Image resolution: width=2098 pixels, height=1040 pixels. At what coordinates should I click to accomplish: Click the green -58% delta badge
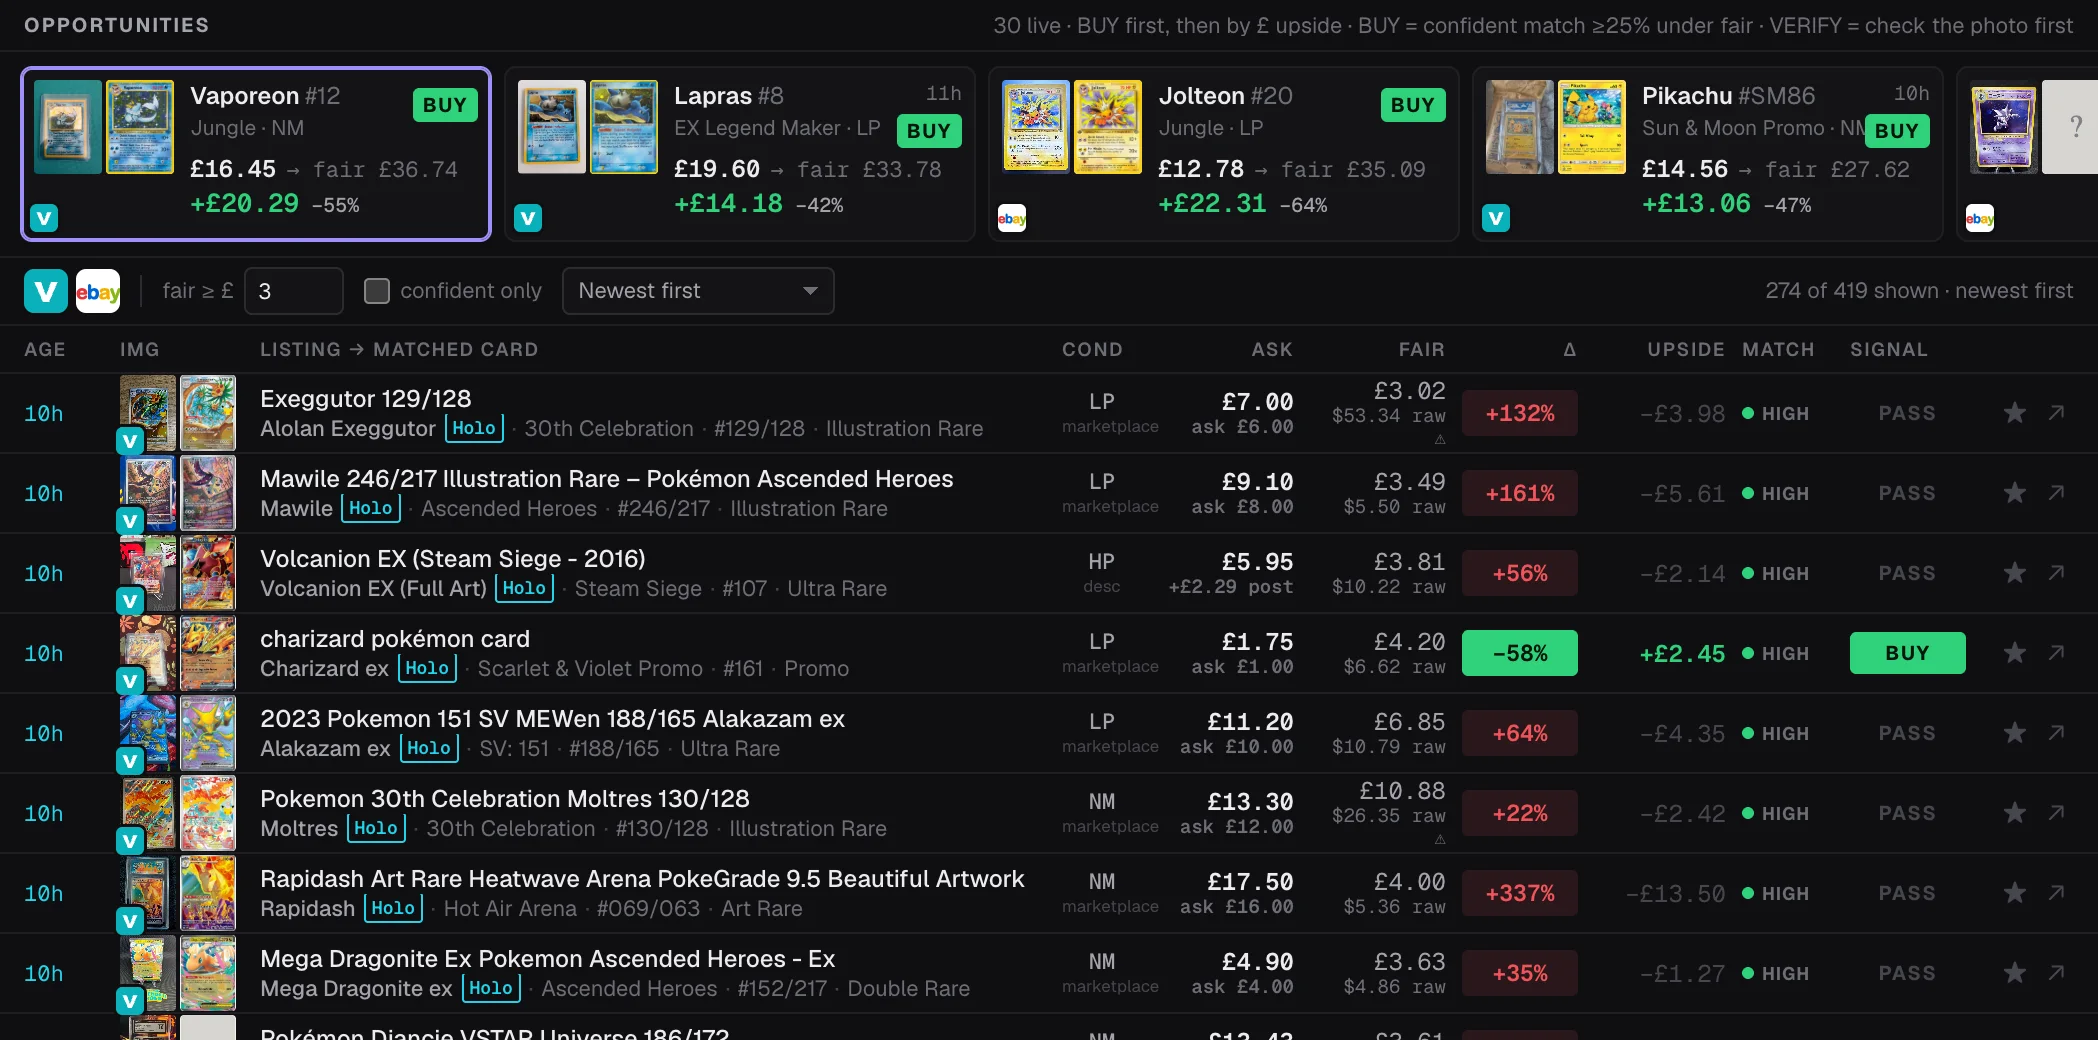coord(1520,653)
